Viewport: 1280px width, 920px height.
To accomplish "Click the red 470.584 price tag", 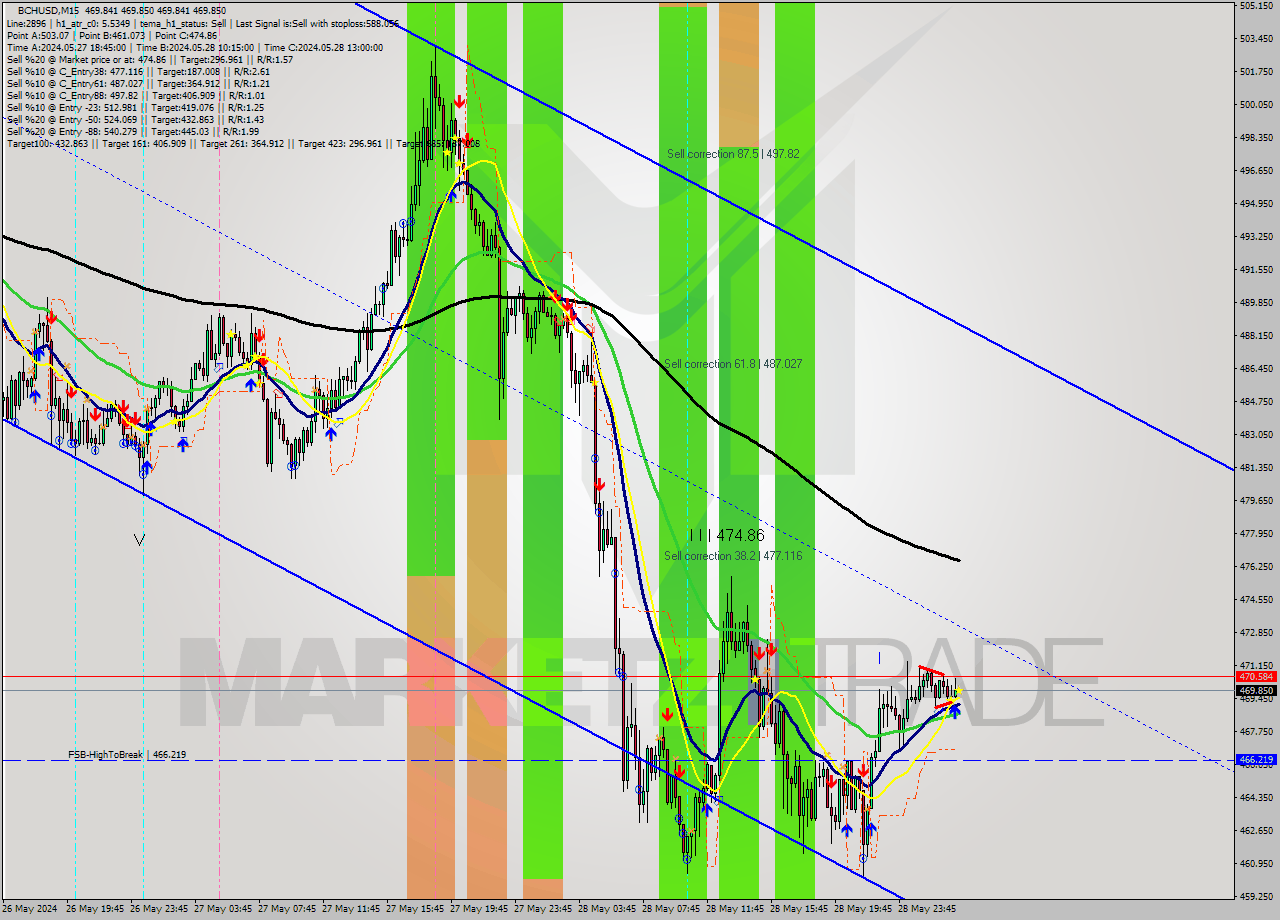I will 1256,677.
